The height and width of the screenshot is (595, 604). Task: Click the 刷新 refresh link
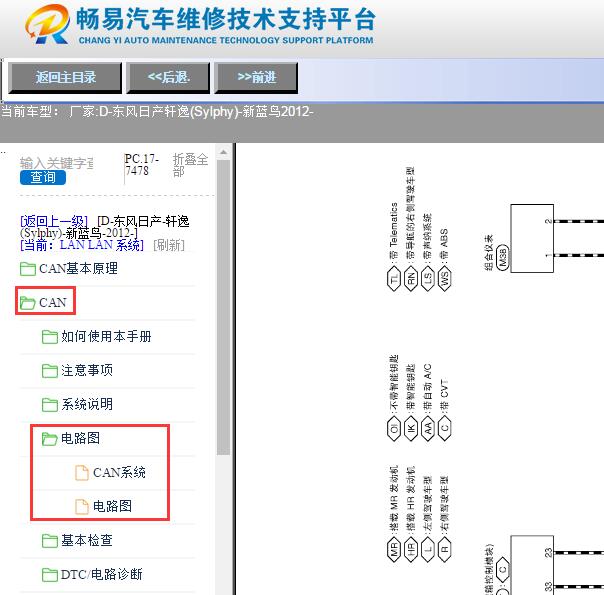coord(169,245)
